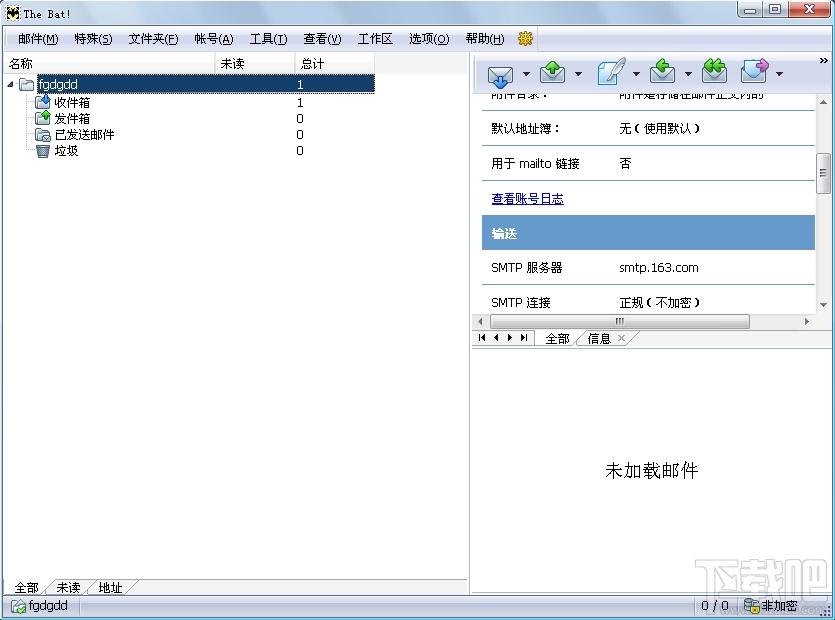Open the forward dropdown arrow
Image resolution: width=835 pixels, height=620 pixels.
pyautogui.click(x=780, y=74)
